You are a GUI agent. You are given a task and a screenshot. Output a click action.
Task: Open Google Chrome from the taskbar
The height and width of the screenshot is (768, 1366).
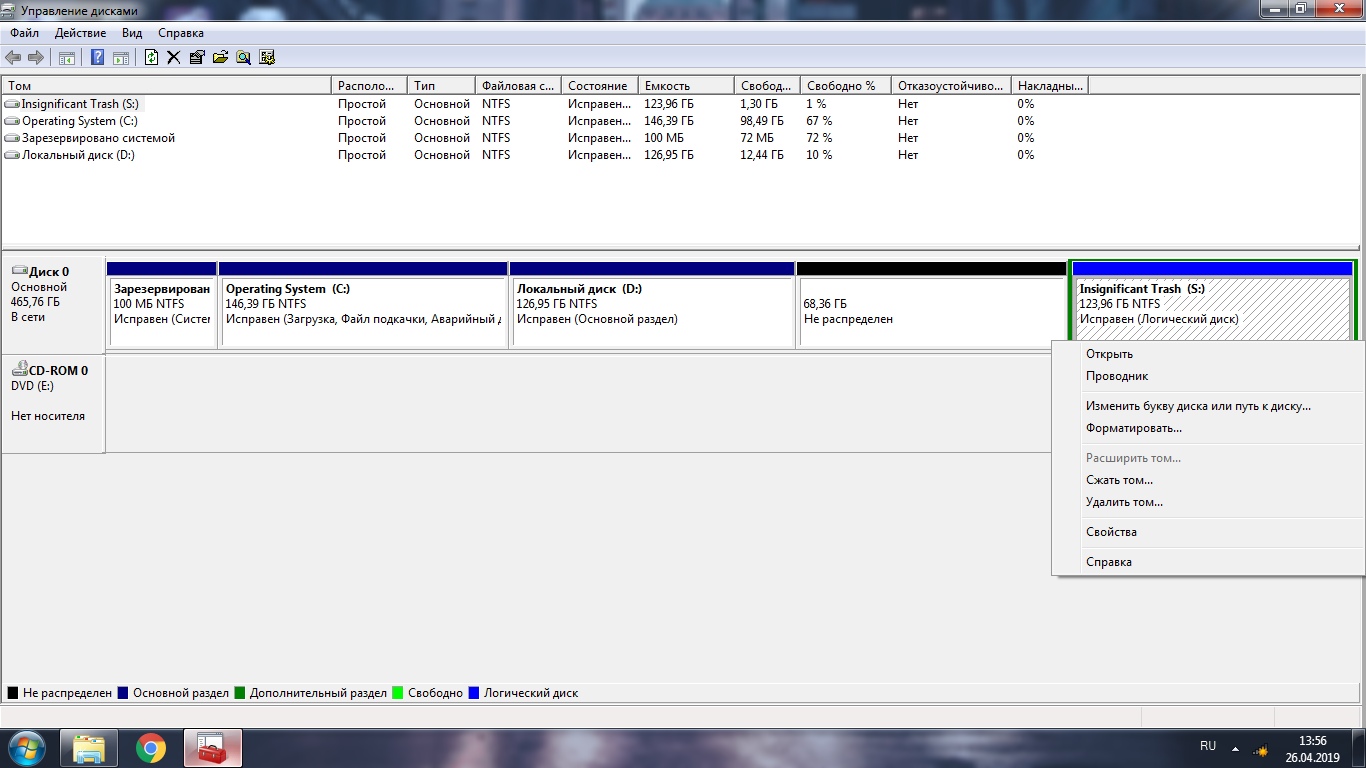click(x=151, y=749)
